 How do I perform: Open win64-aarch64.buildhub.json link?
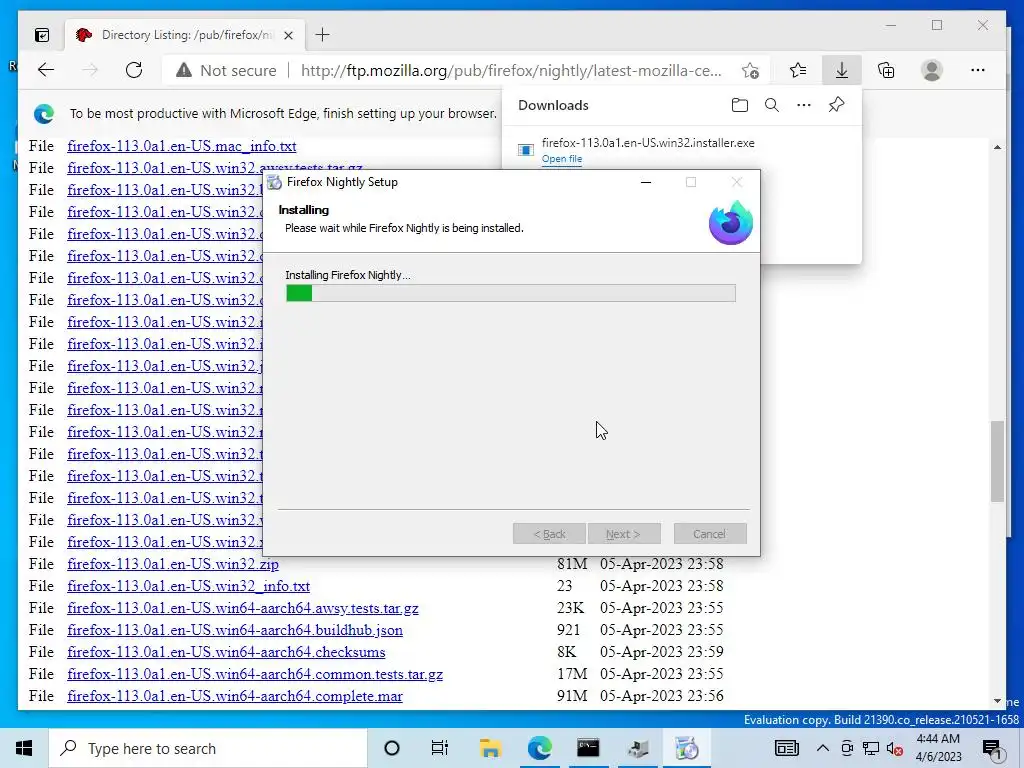click(x=235, y=630)
